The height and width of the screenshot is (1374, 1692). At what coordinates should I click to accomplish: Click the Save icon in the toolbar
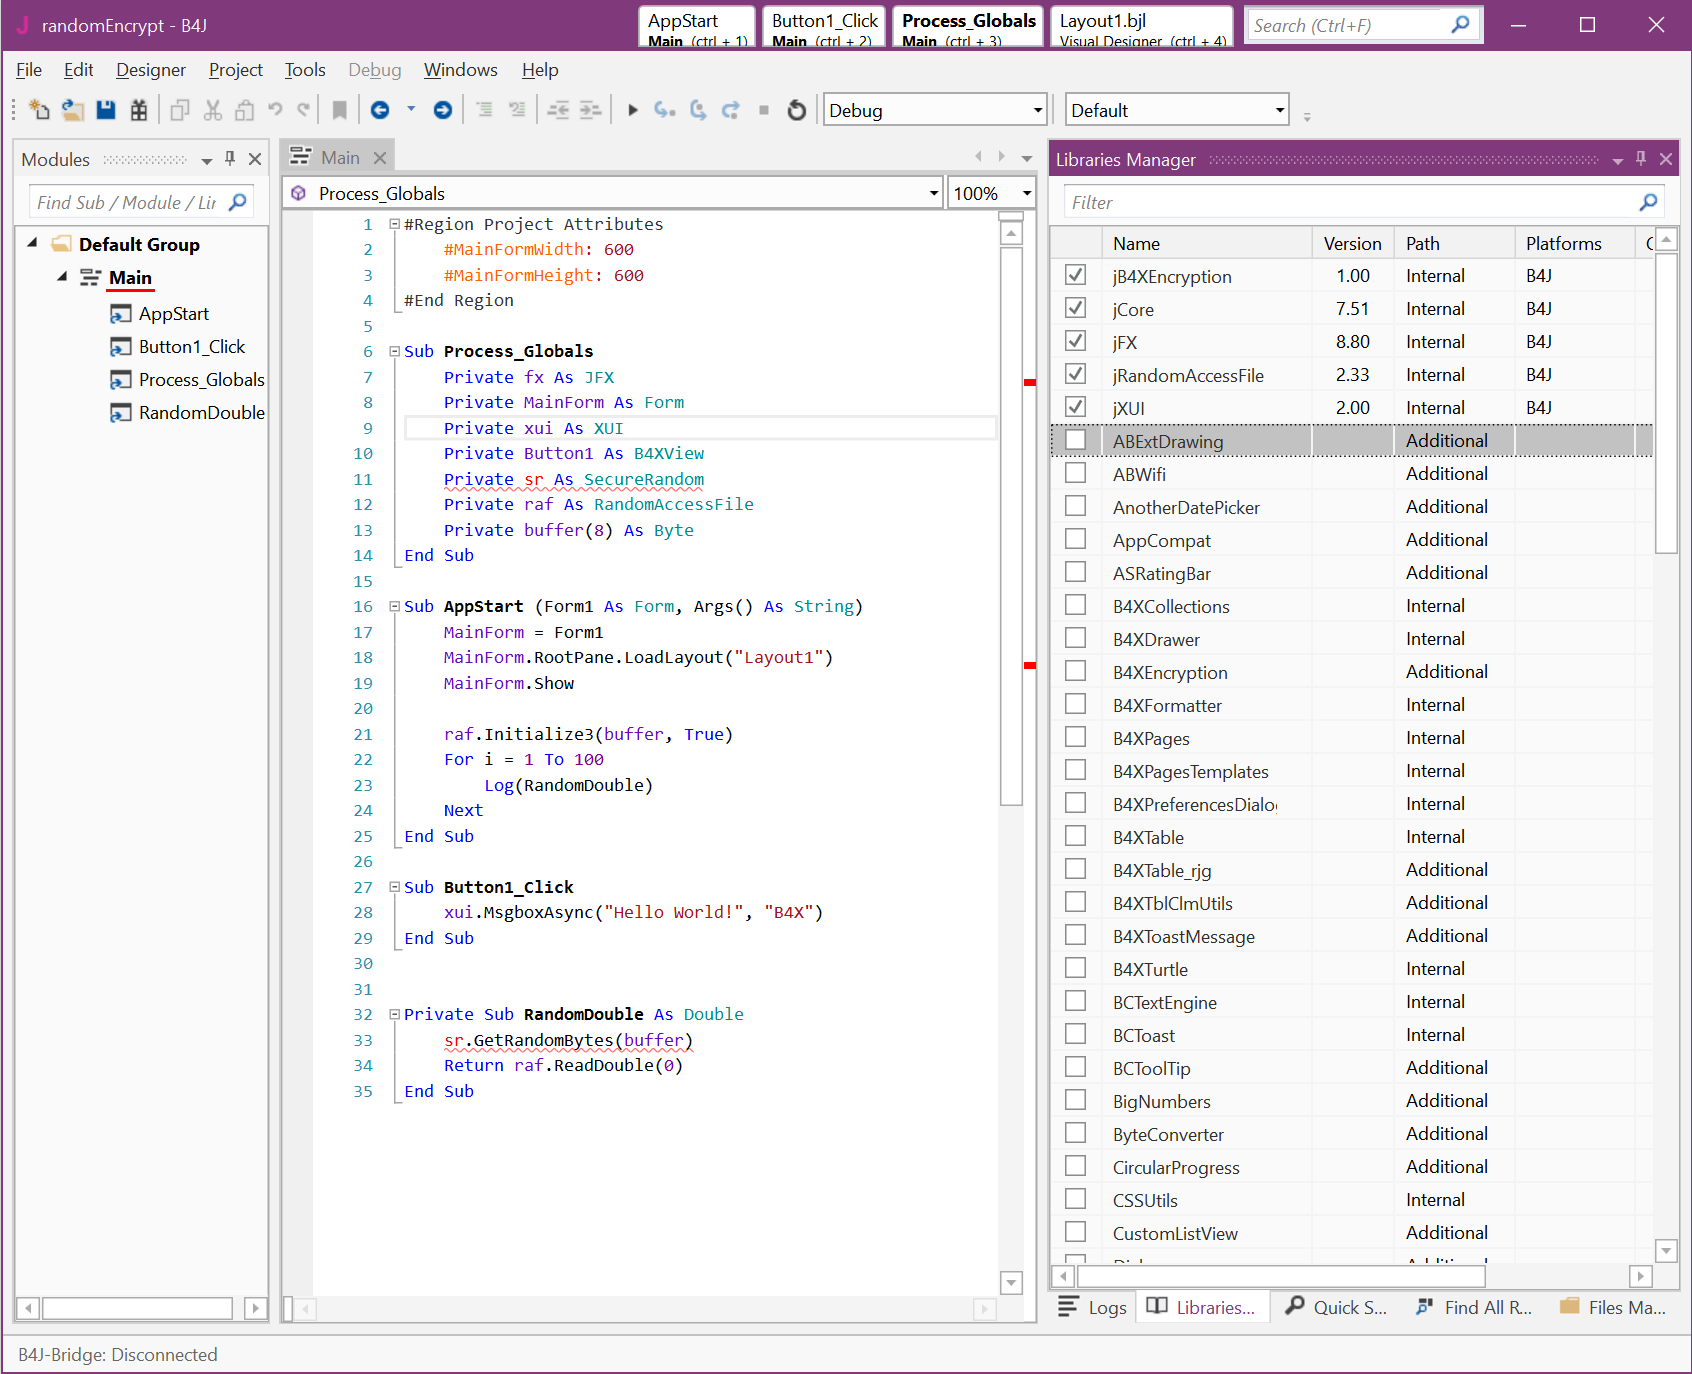(106, 110)
